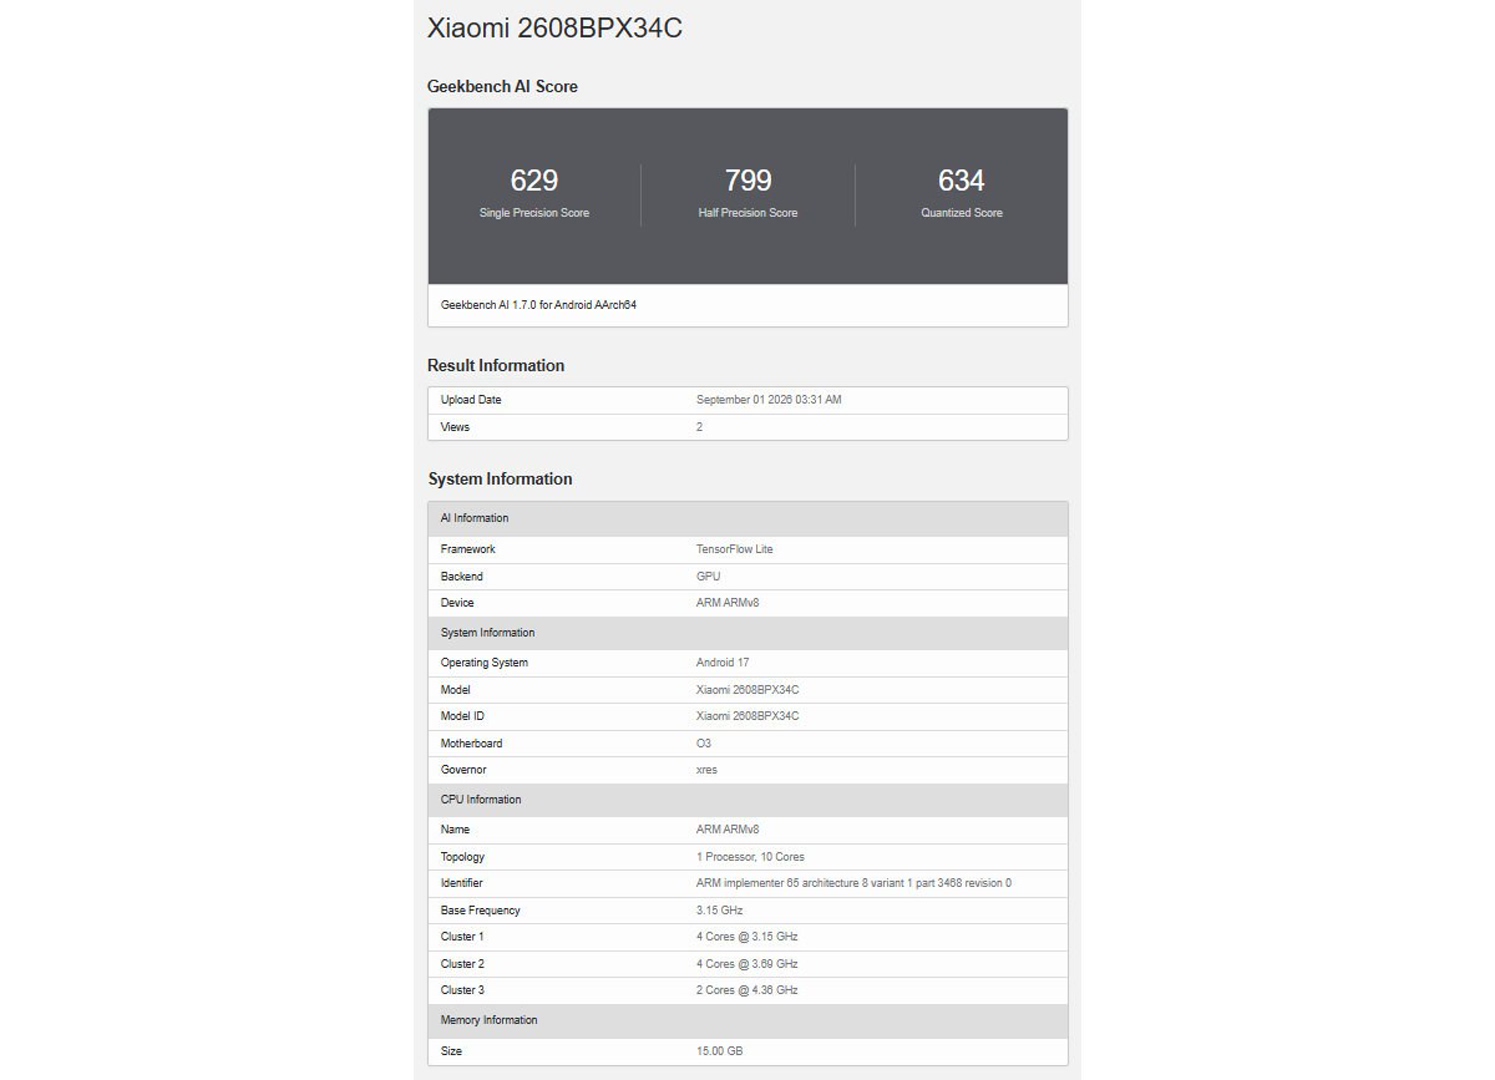Select the Model ID value Xiaomi 2608BPX34C

(747, 716)
